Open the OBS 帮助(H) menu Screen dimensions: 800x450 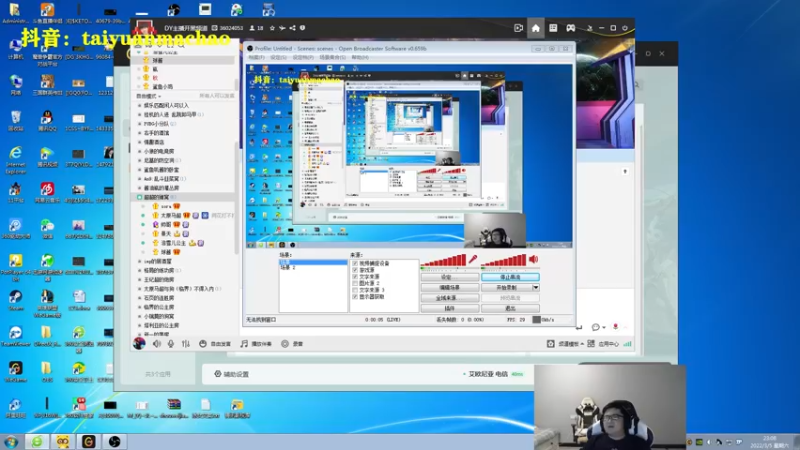pyautogui.click(x=360, y=58)
